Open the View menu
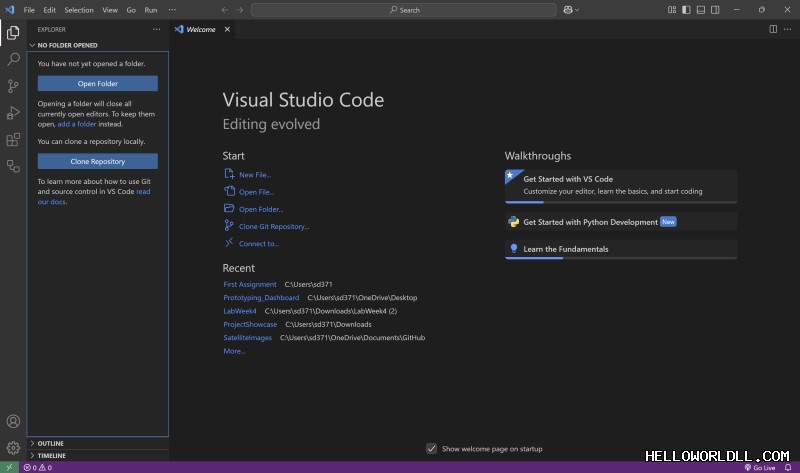 click(110, 10)
